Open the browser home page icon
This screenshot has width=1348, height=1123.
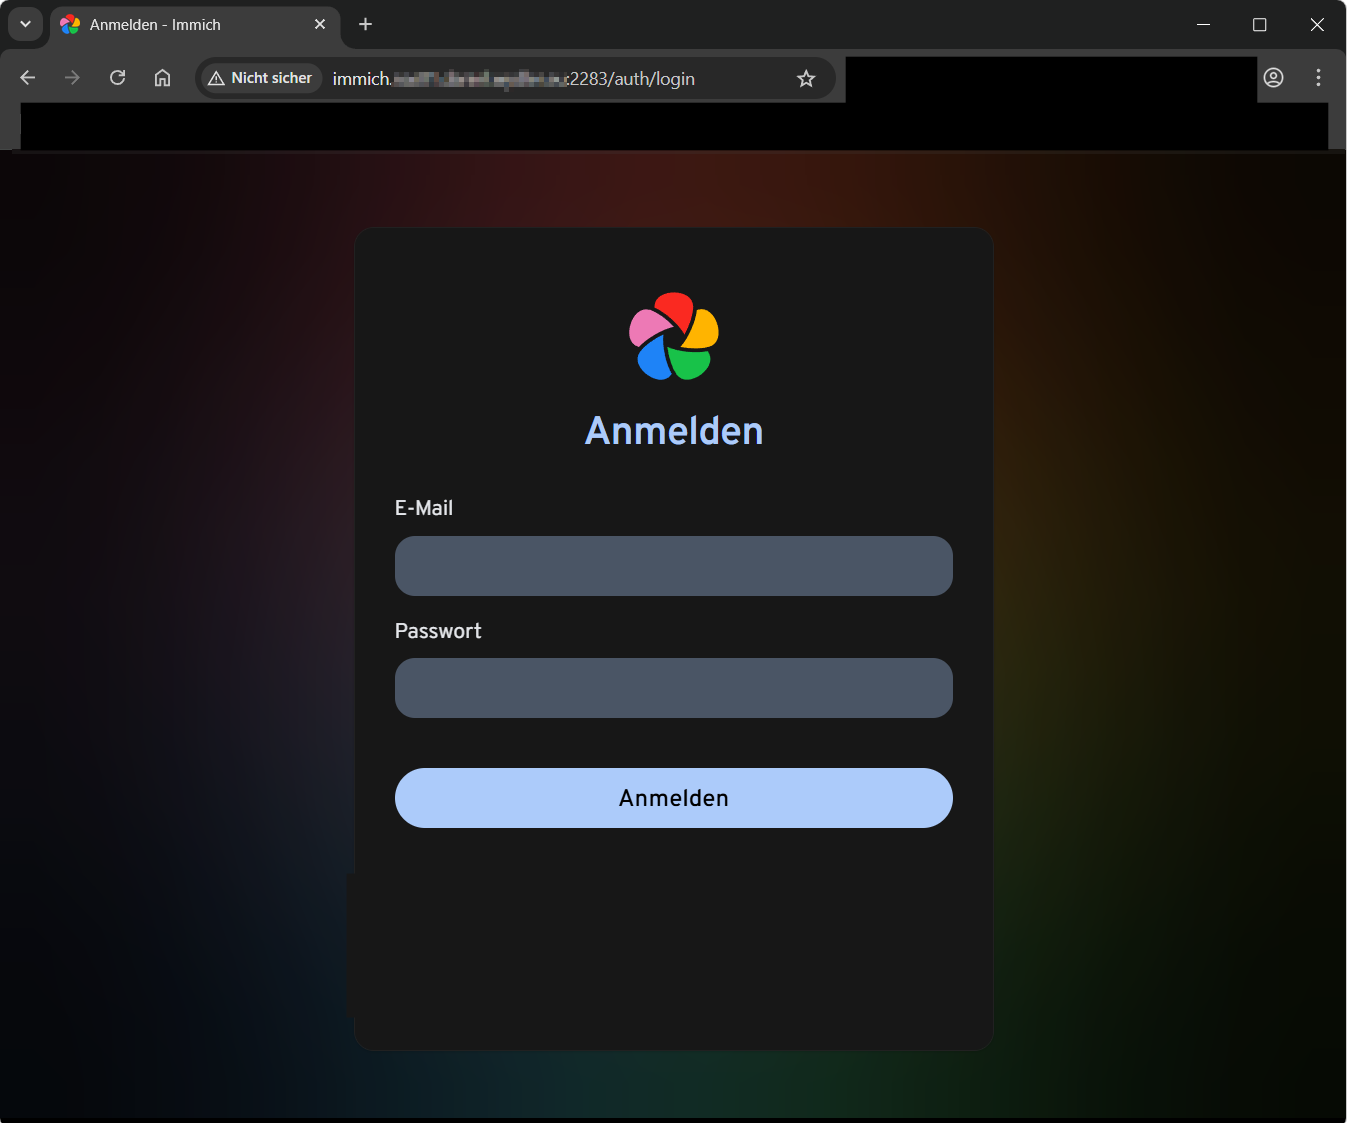[162, 78]
